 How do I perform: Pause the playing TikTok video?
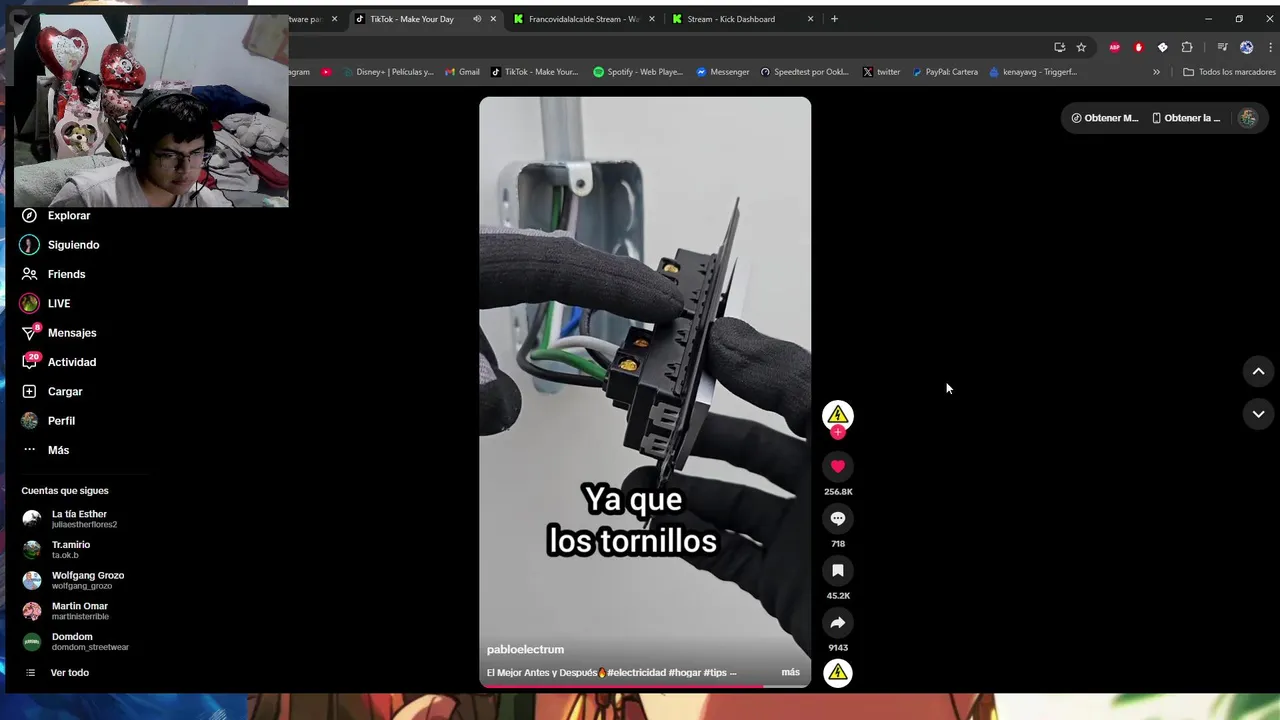[x=645, y=390]
